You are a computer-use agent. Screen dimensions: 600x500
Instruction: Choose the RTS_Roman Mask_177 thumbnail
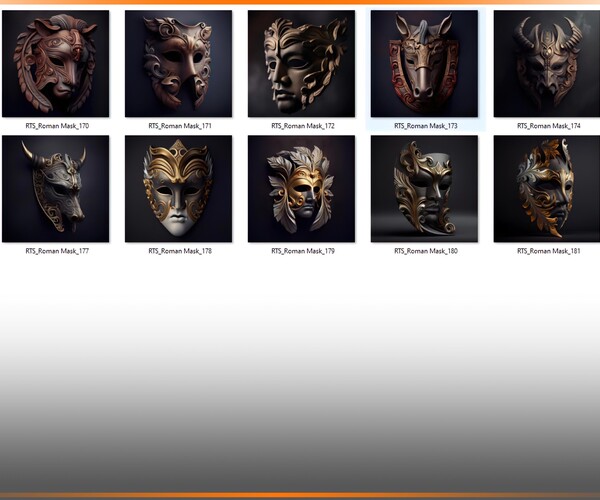click(55, 189)
